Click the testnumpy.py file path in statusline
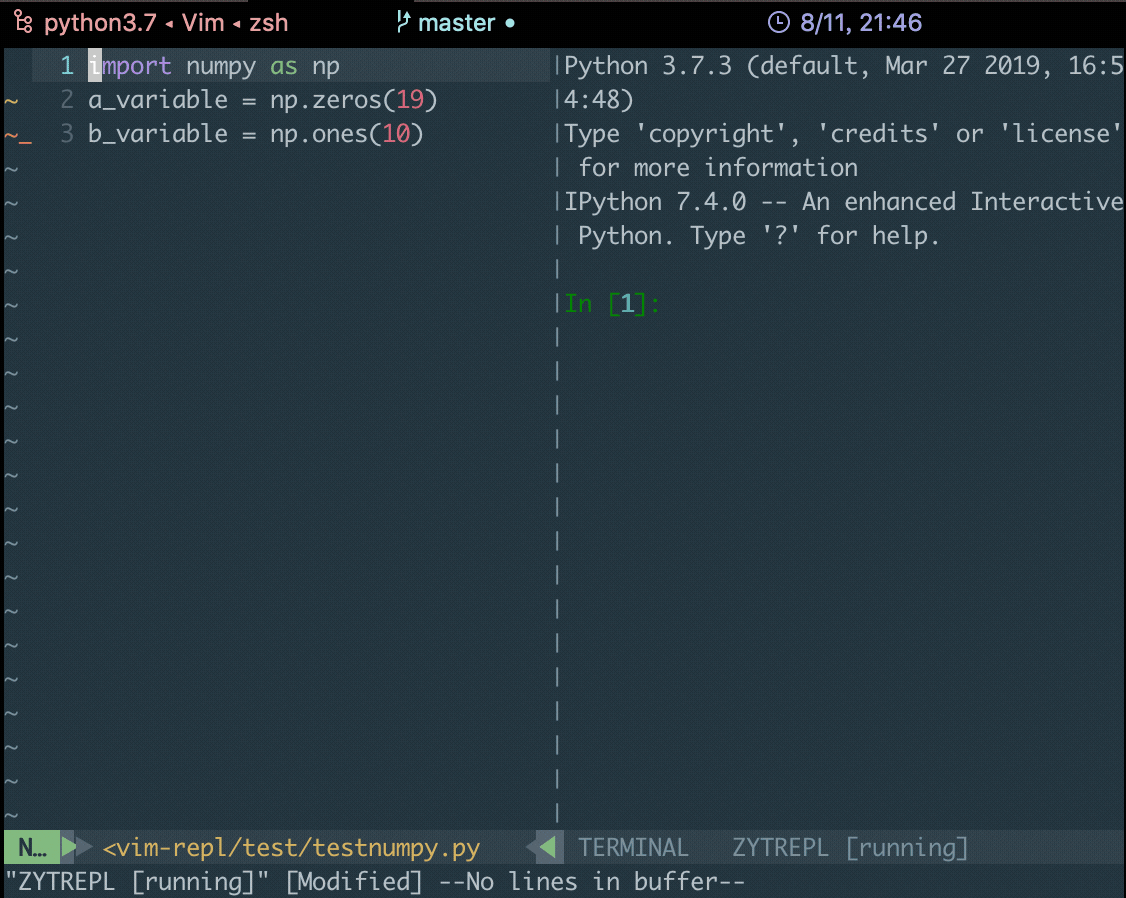 point(292,848)
